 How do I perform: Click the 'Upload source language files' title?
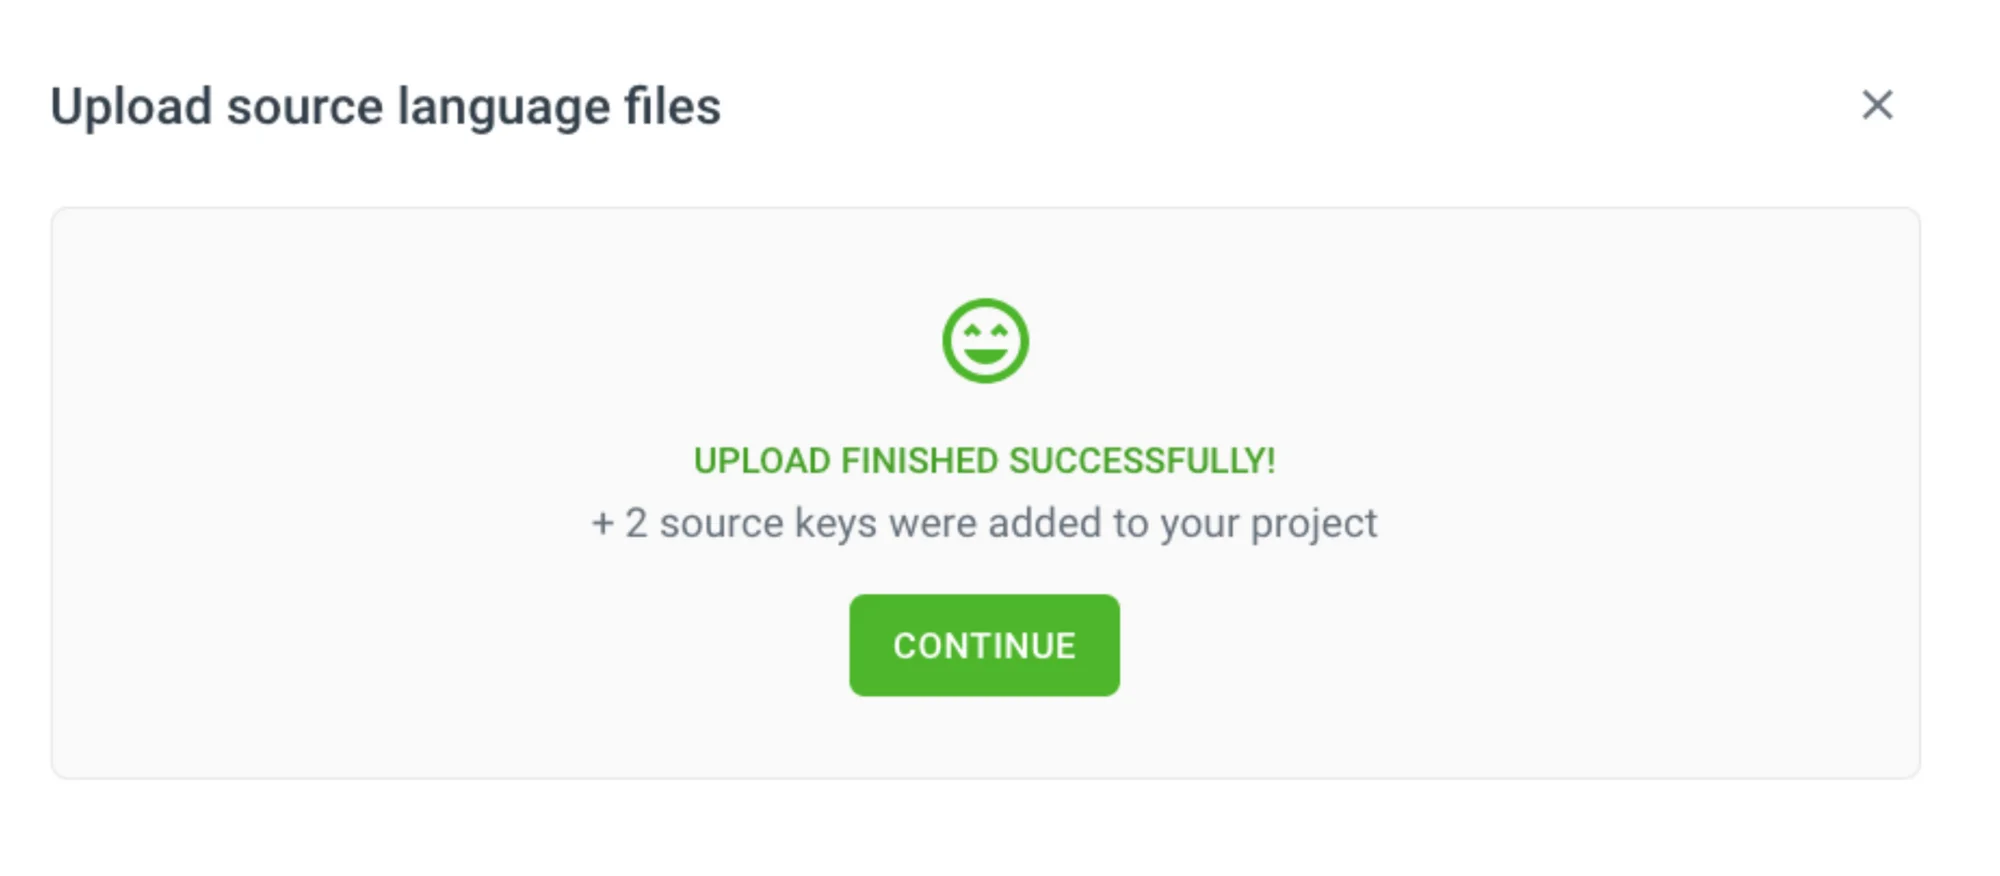point(385,107)
